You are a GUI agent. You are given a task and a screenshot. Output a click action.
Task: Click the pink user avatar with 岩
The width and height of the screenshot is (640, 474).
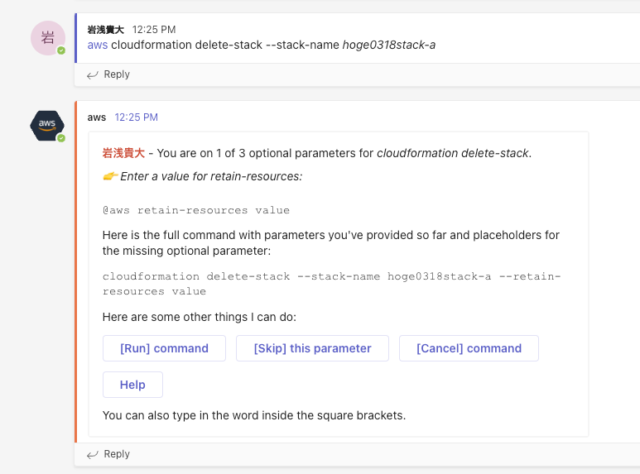point(48,38)
